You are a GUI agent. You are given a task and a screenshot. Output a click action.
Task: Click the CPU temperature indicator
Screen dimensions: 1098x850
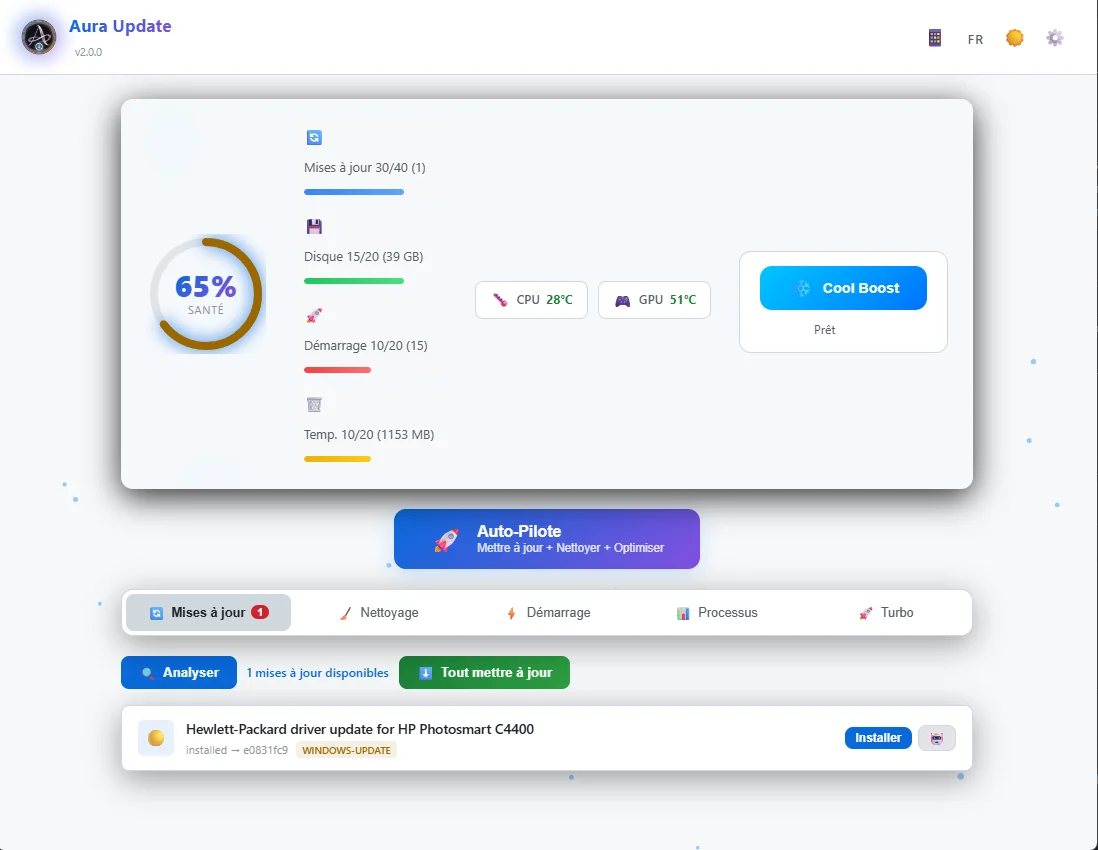pos(532,300)
